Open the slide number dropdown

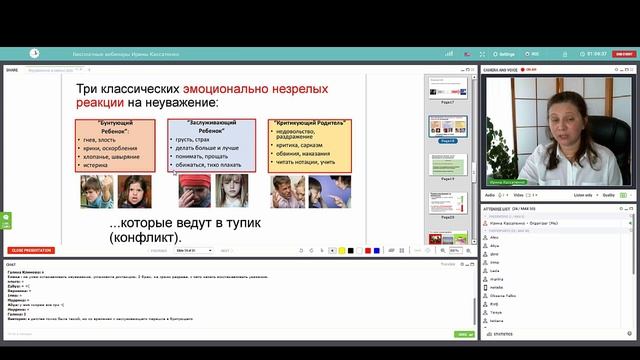[194, 251]
